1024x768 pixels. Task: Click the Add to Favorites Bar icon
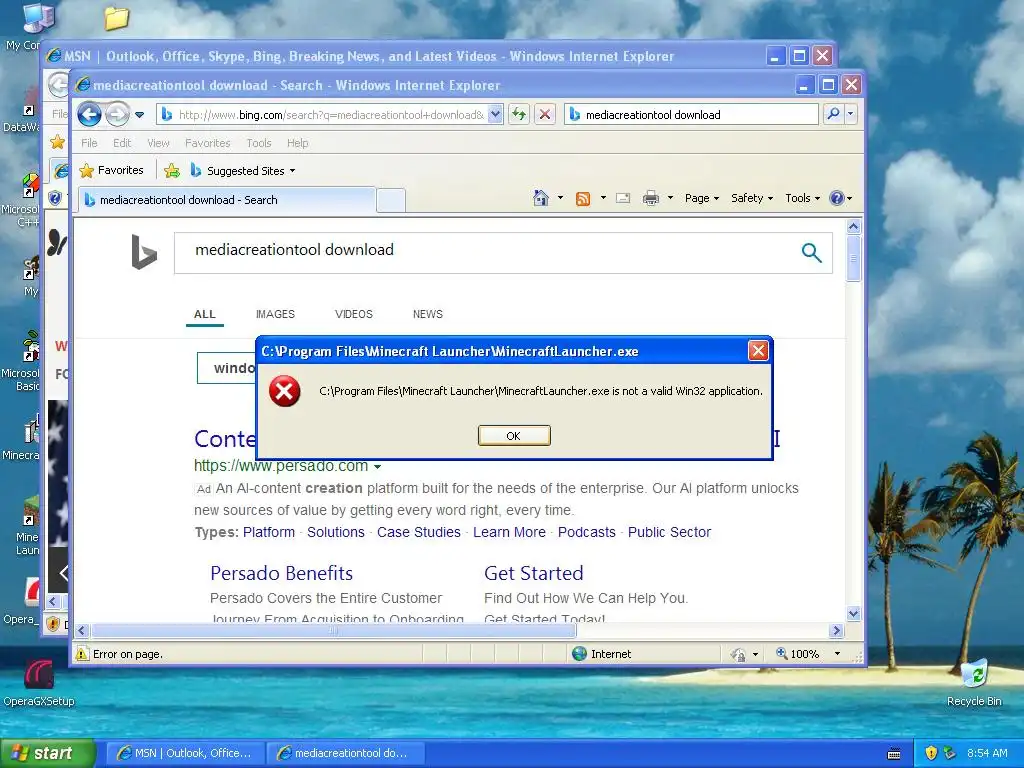click(172, 171)
